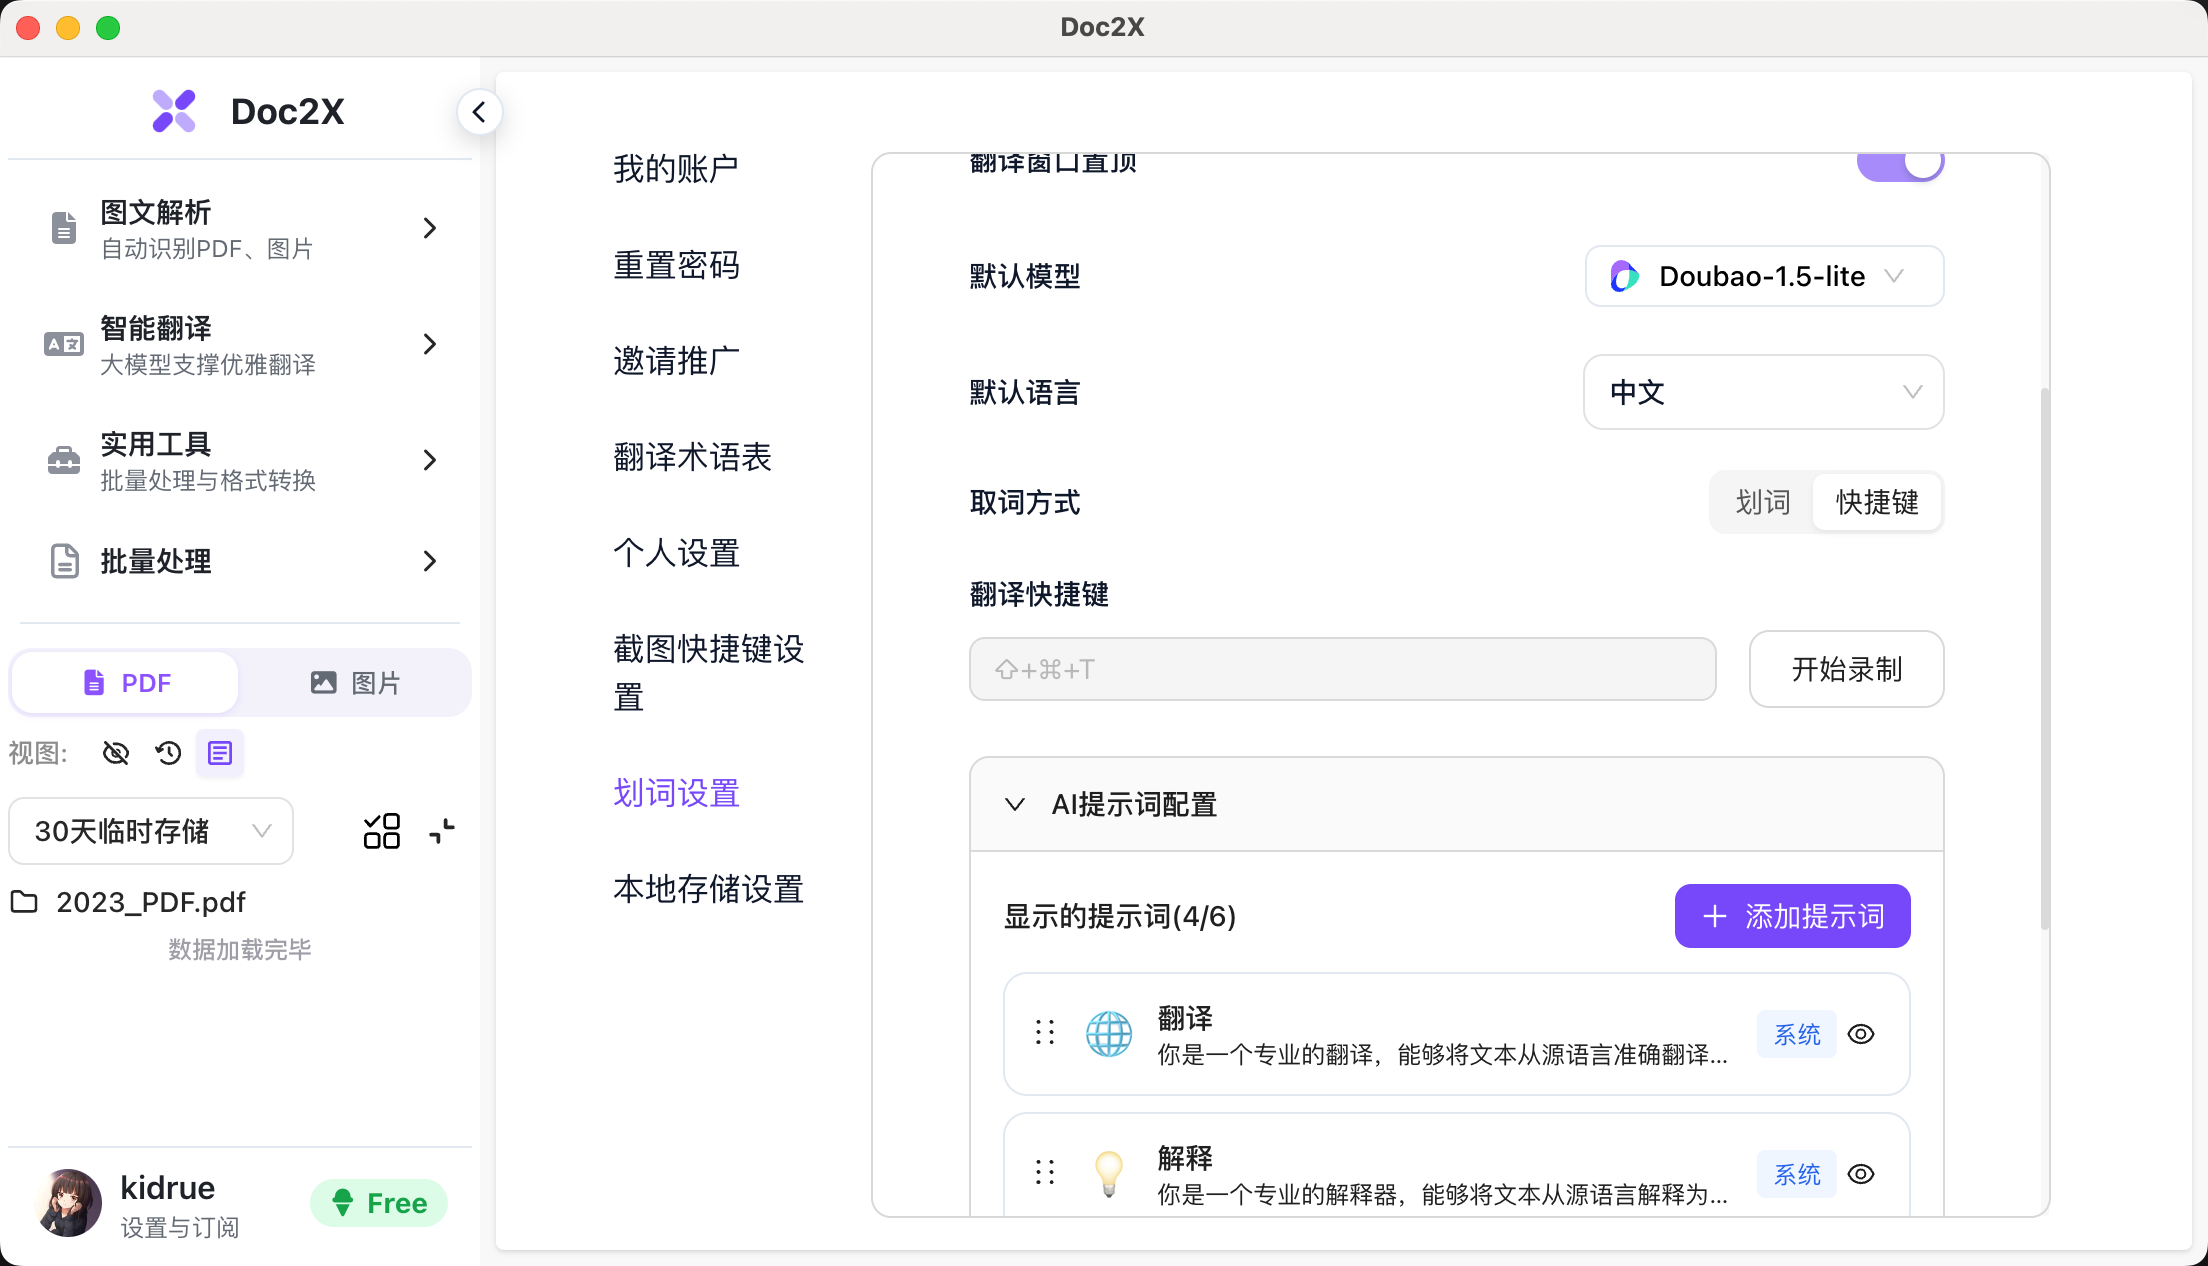Open the Doubao-1.5-lite model dropdown
2208x1266 pixels.
(x=1763, y=276)
